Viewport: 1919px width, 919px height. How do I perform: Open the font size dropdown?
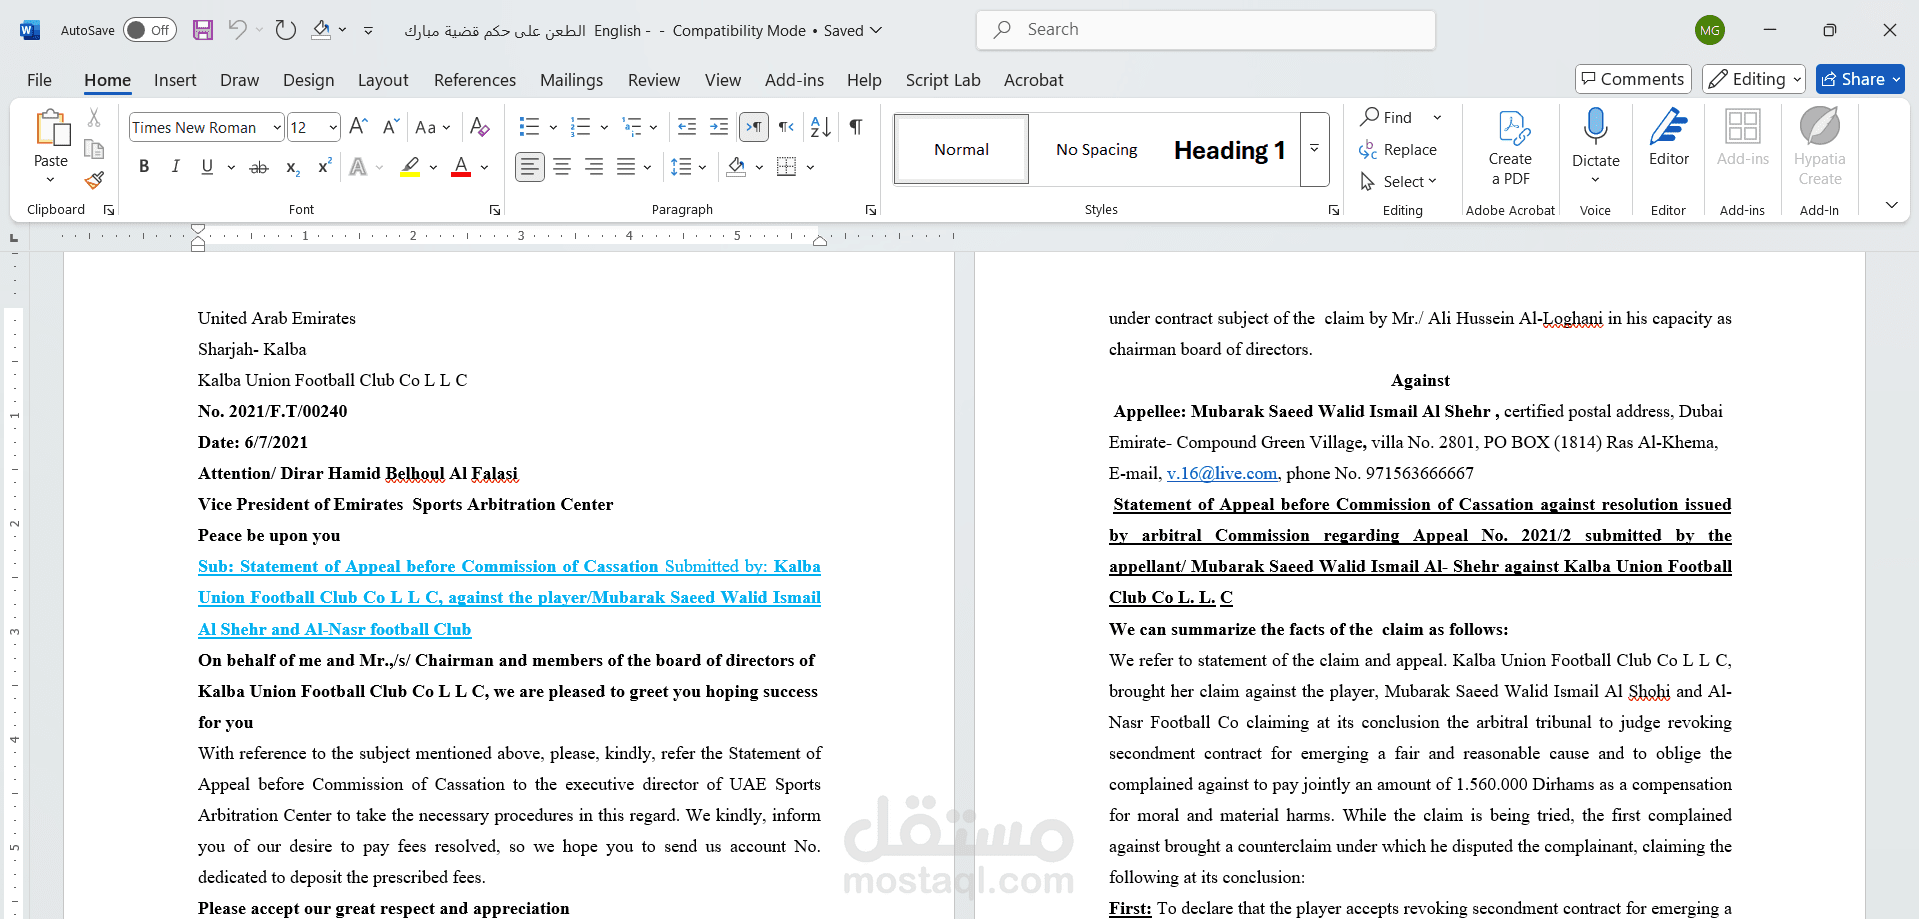coord(333,127)
